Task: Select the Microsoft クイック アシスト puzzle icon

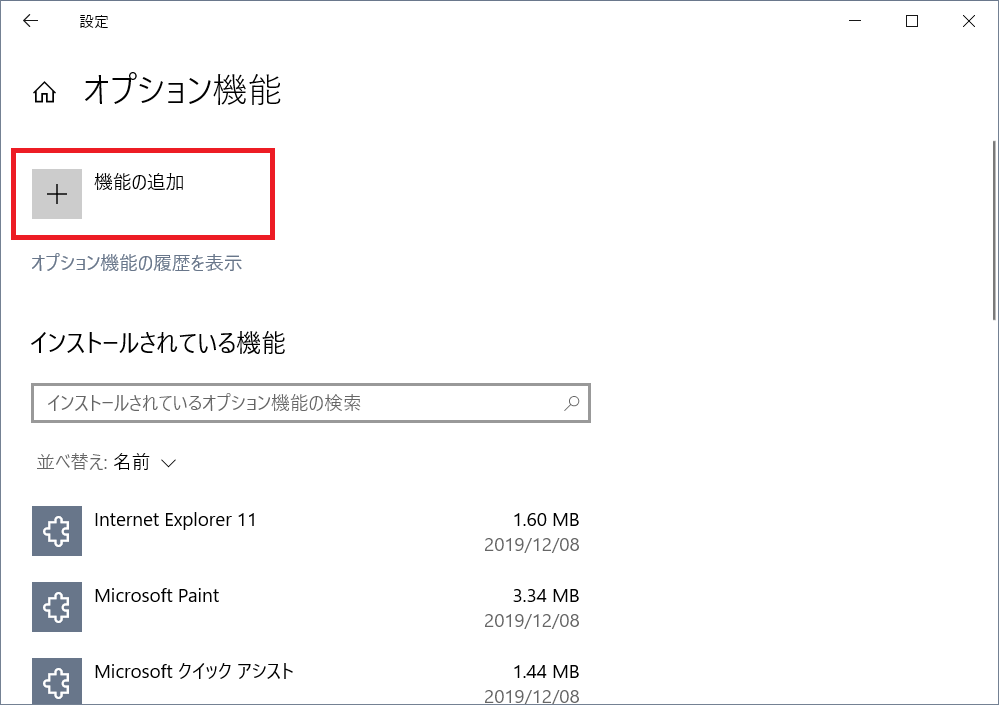Action: point(57,681)
